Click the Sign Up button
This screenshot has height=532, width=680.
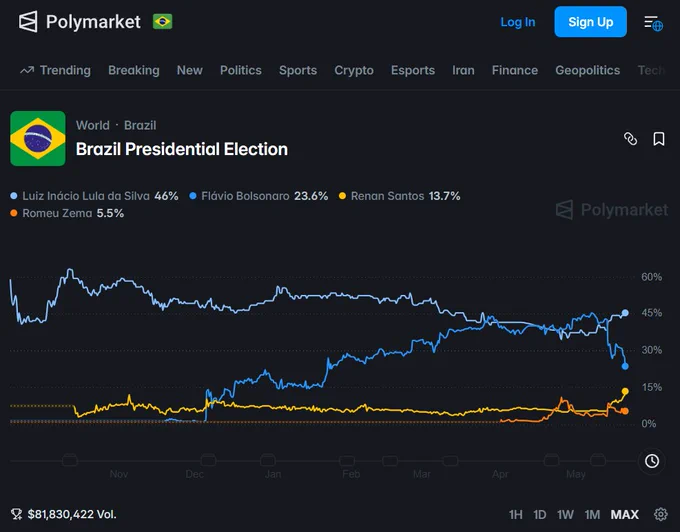pos(590,22)
